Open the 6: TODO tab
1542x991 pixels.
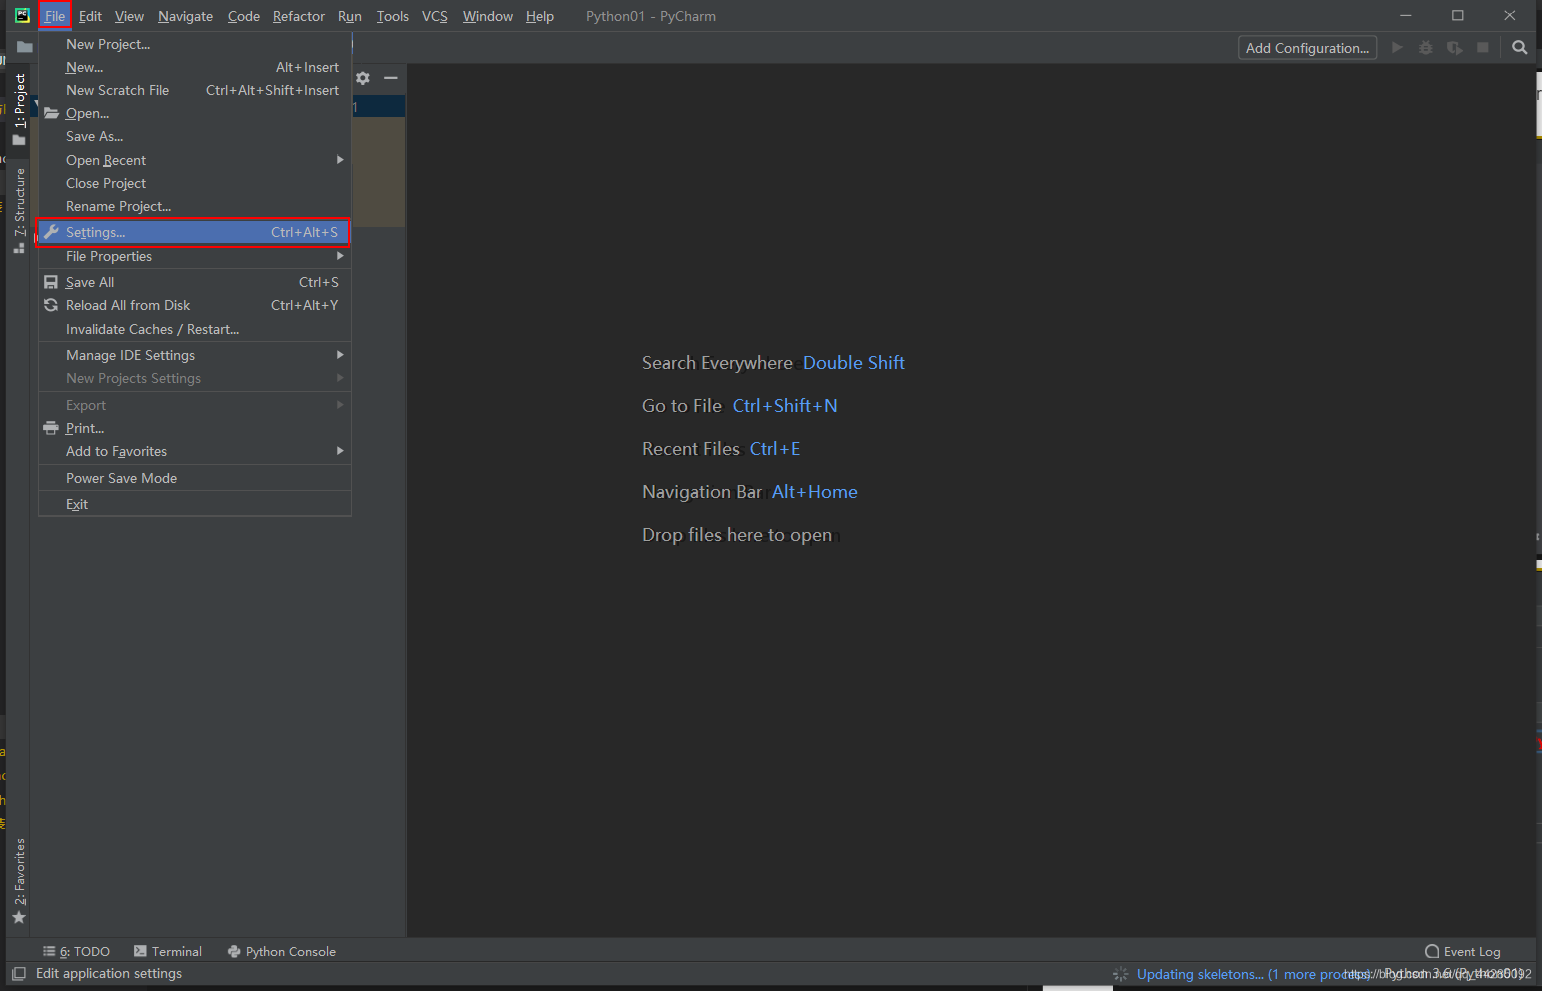pos(76,951)
